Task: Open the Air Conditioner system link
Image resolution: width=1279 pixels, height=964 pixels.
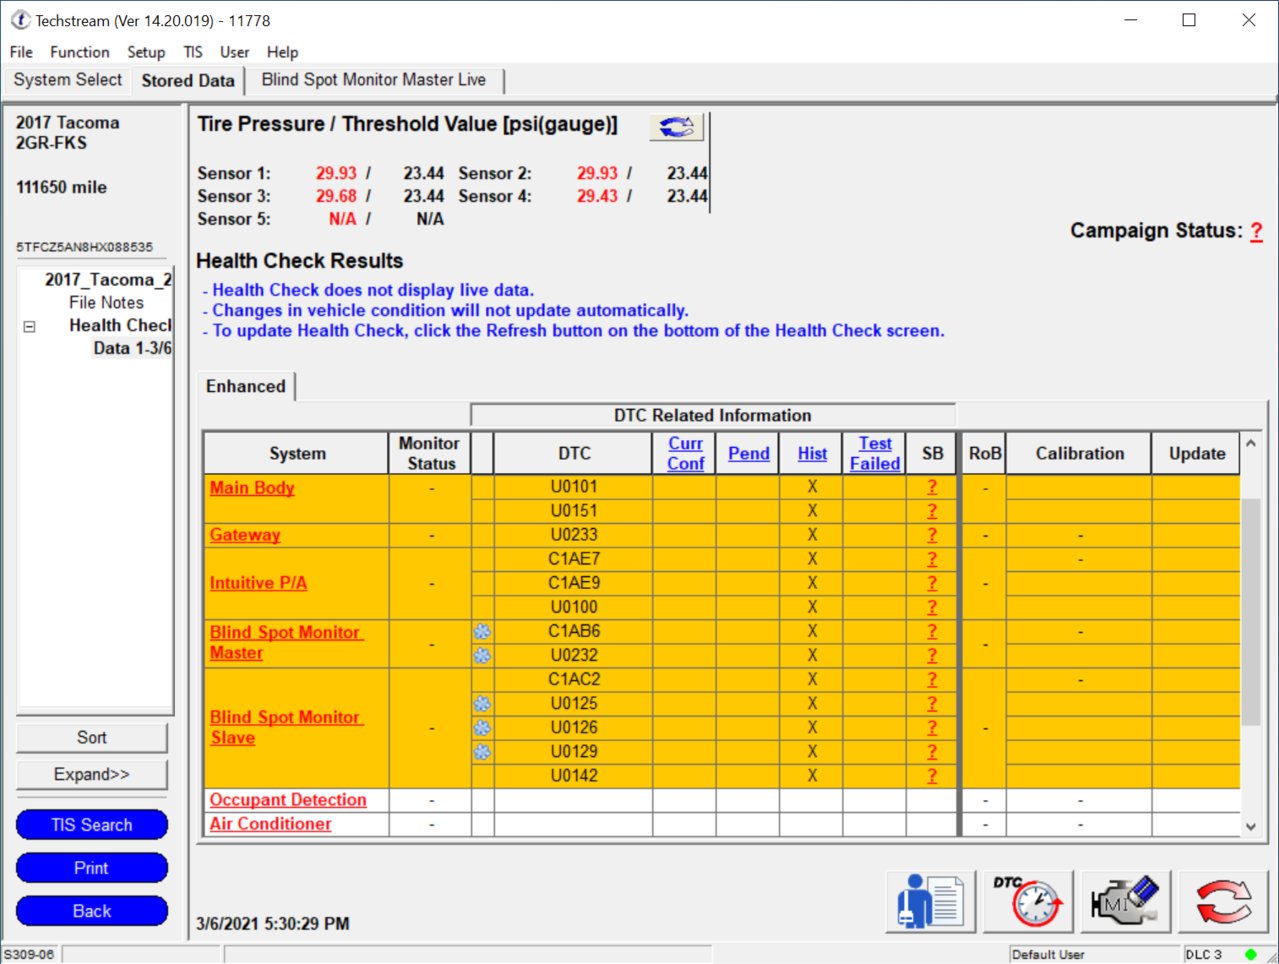Action: click(x=270, y=824)
